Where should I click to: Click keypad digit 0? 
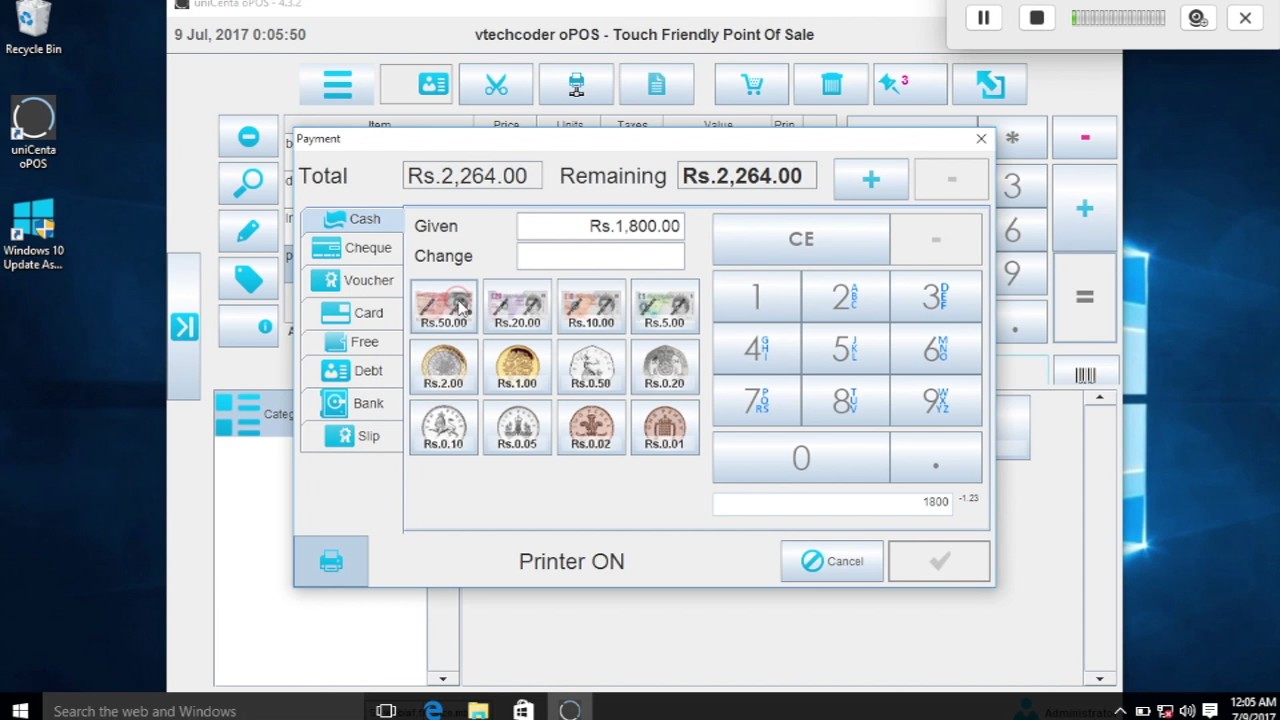tap(801, 458)
